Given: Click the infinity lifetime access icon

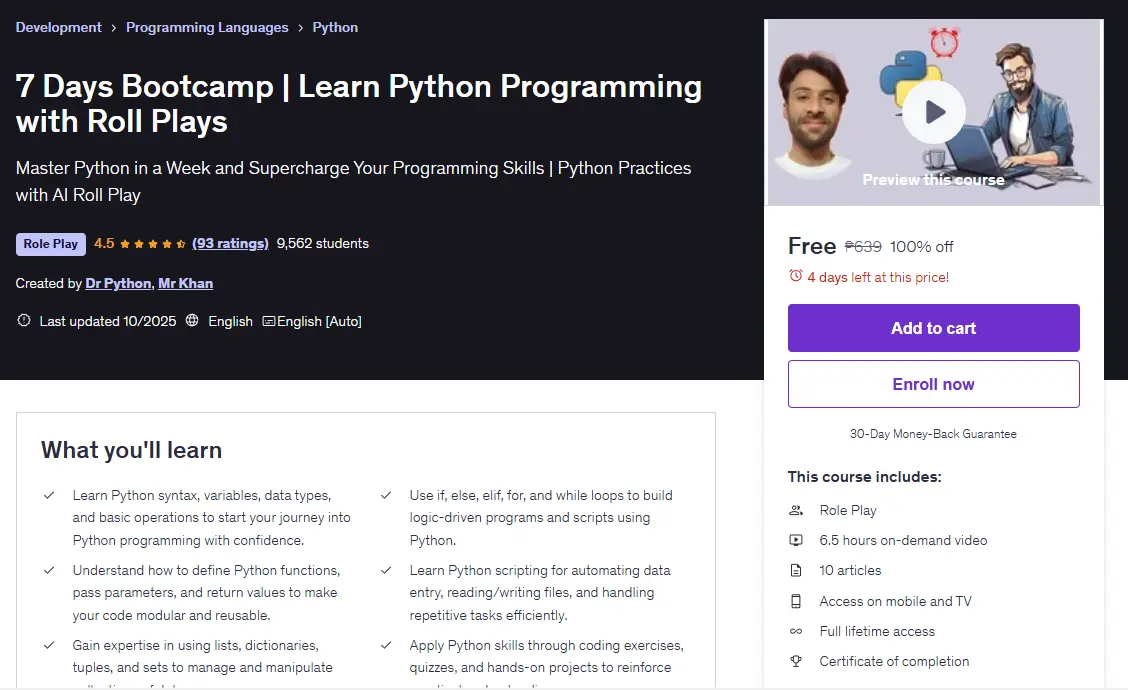Looking at the screenshot, I should point(796,631).
